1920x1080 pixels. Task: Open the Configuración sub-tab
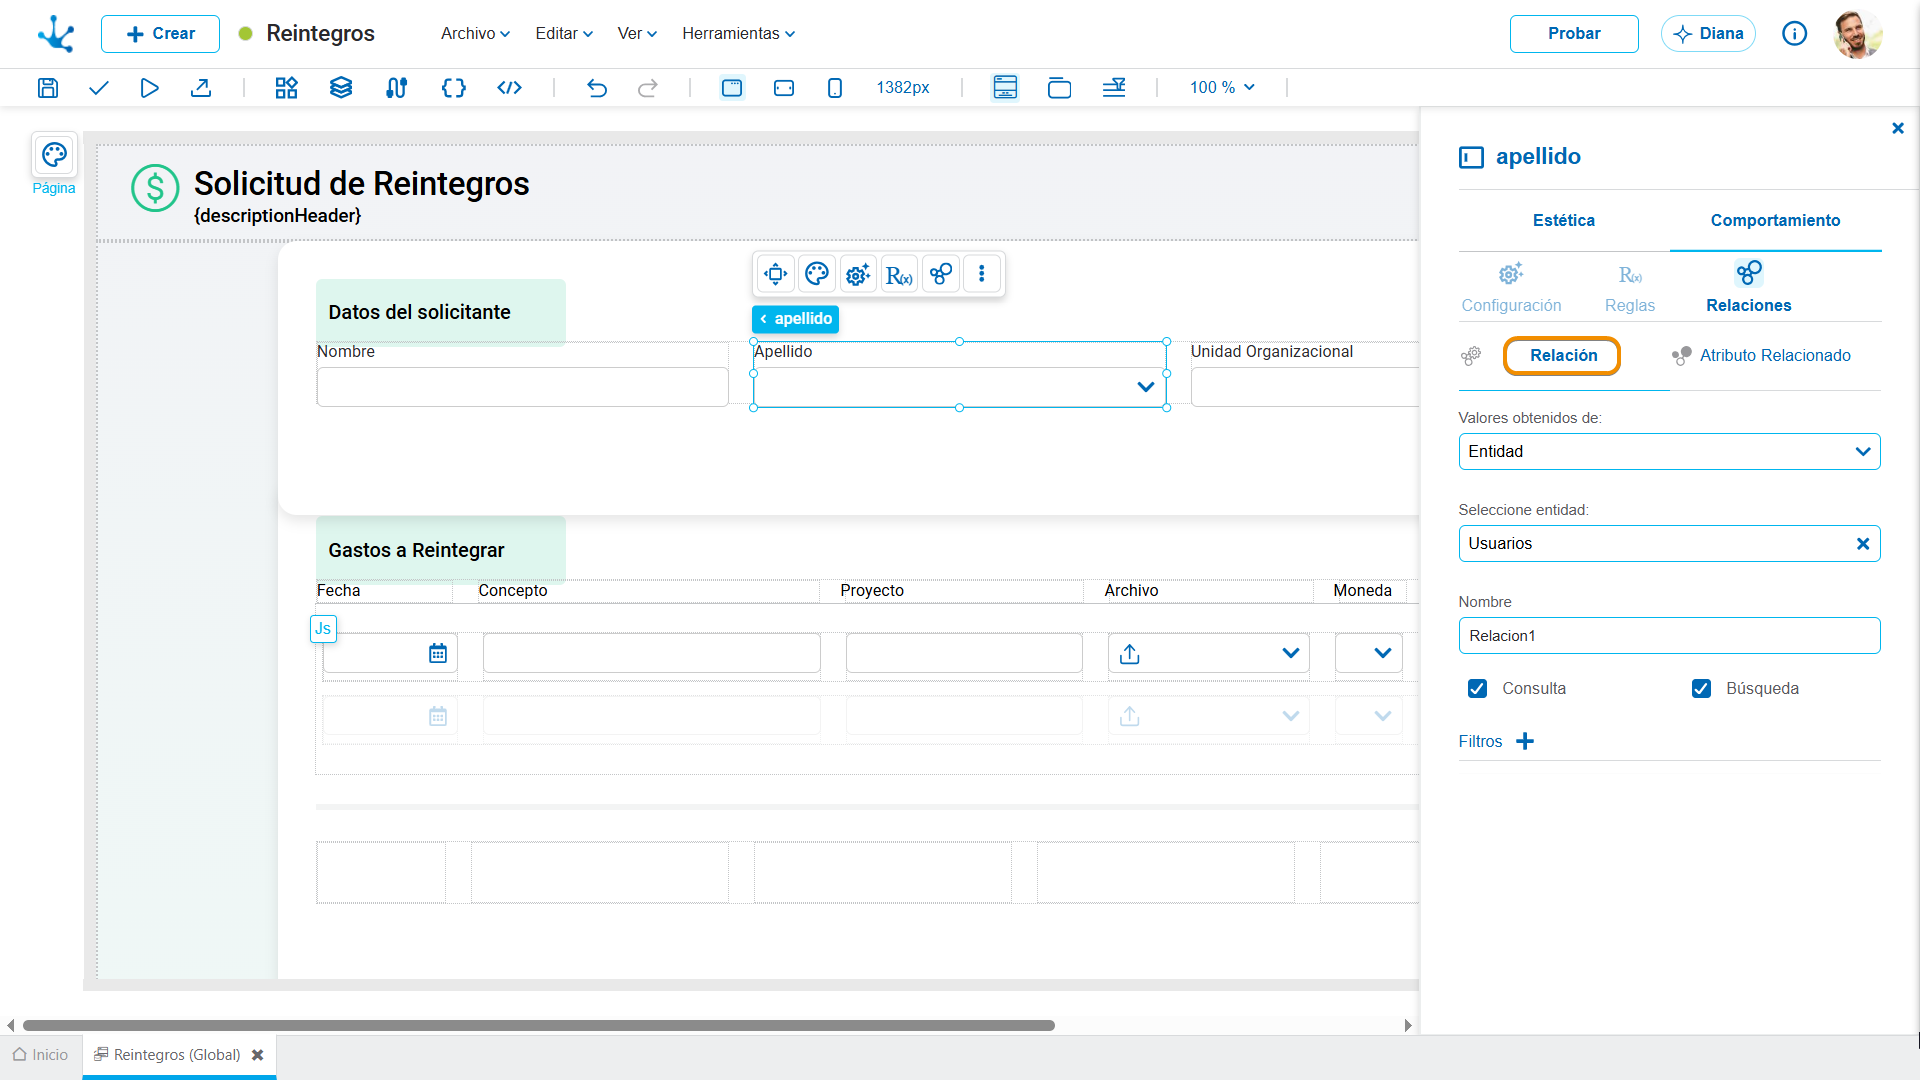(x=1511, y=288)
